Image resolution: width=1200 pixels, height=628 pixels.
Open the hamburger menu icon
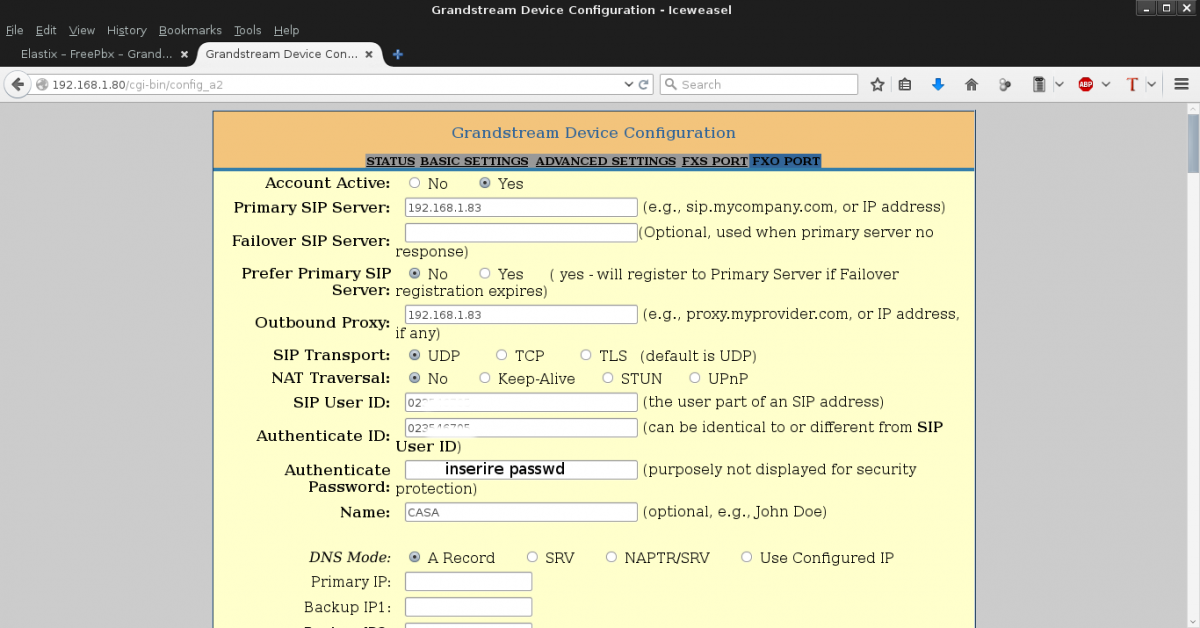(x=1181, y=85)
